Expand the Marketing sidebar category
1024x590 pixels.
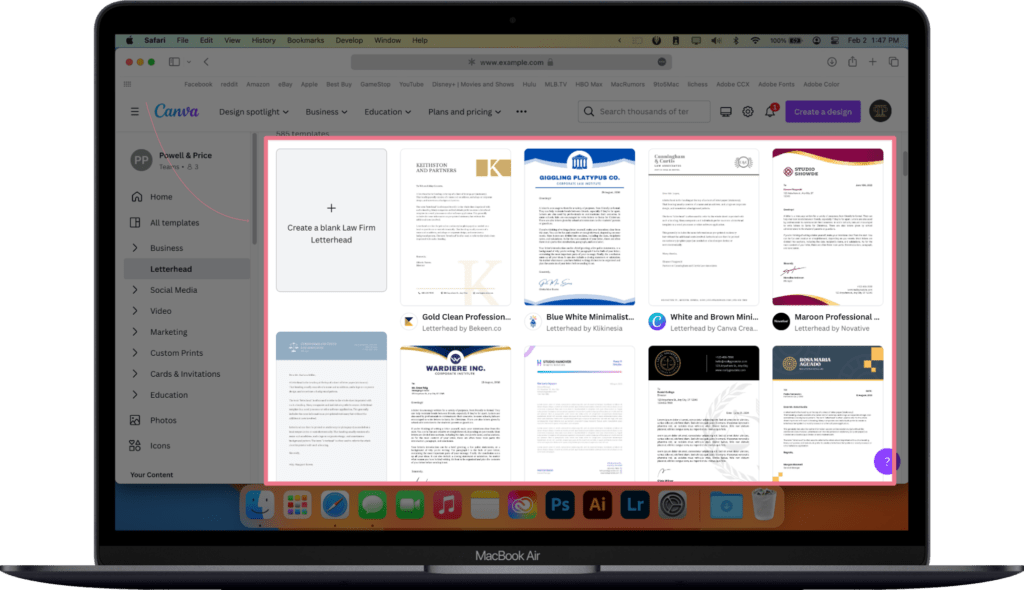(135, 332)
